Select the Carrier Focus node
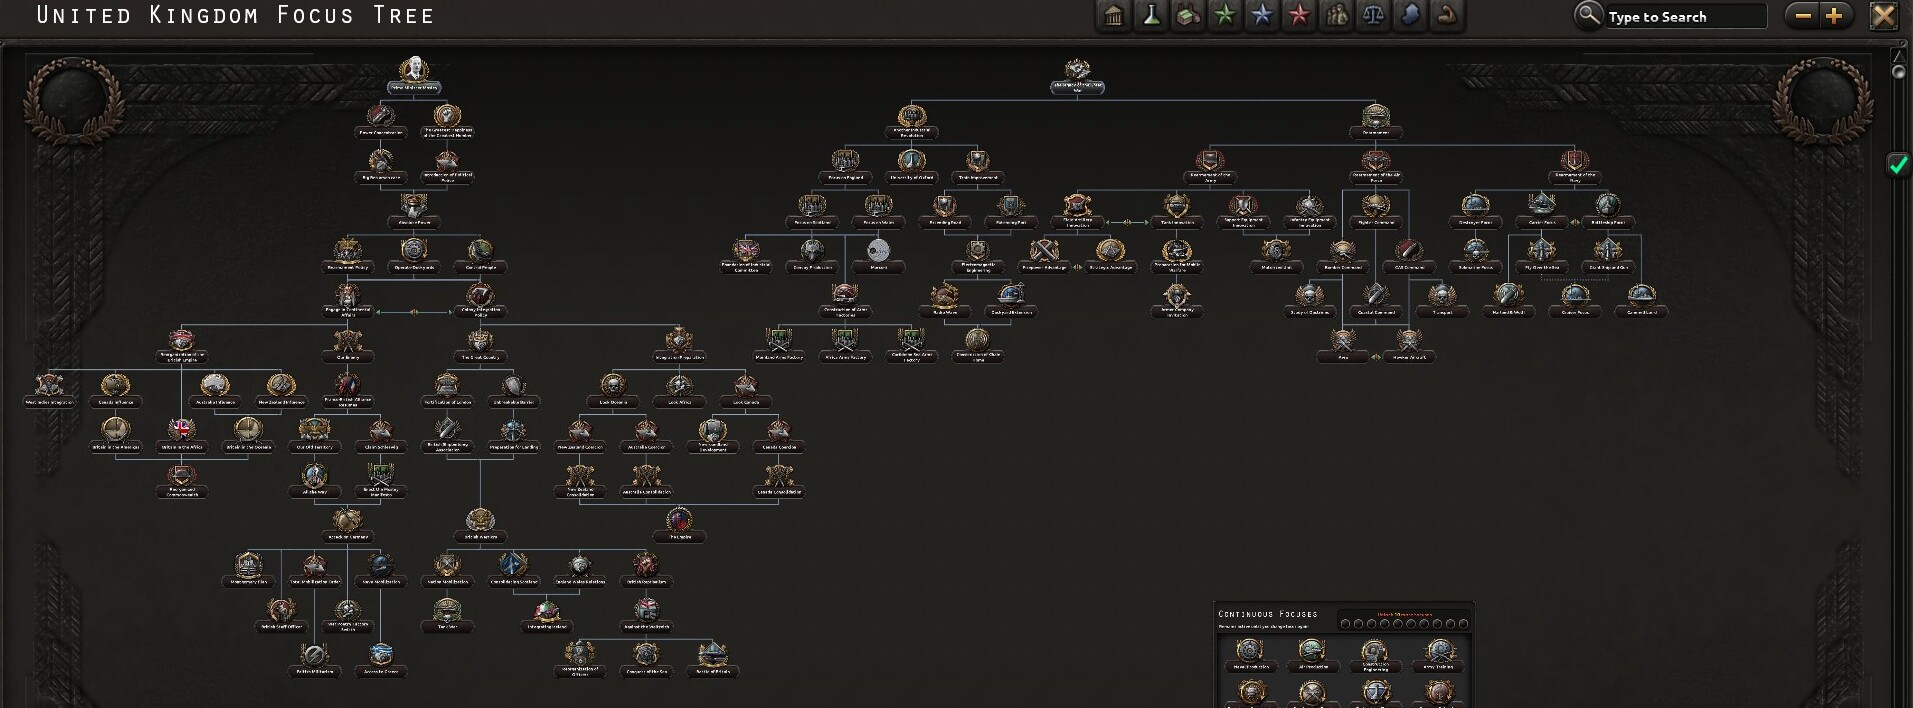Image resolution: width=1913 pixels, height=708 pixels. (x=1541, y=210)
